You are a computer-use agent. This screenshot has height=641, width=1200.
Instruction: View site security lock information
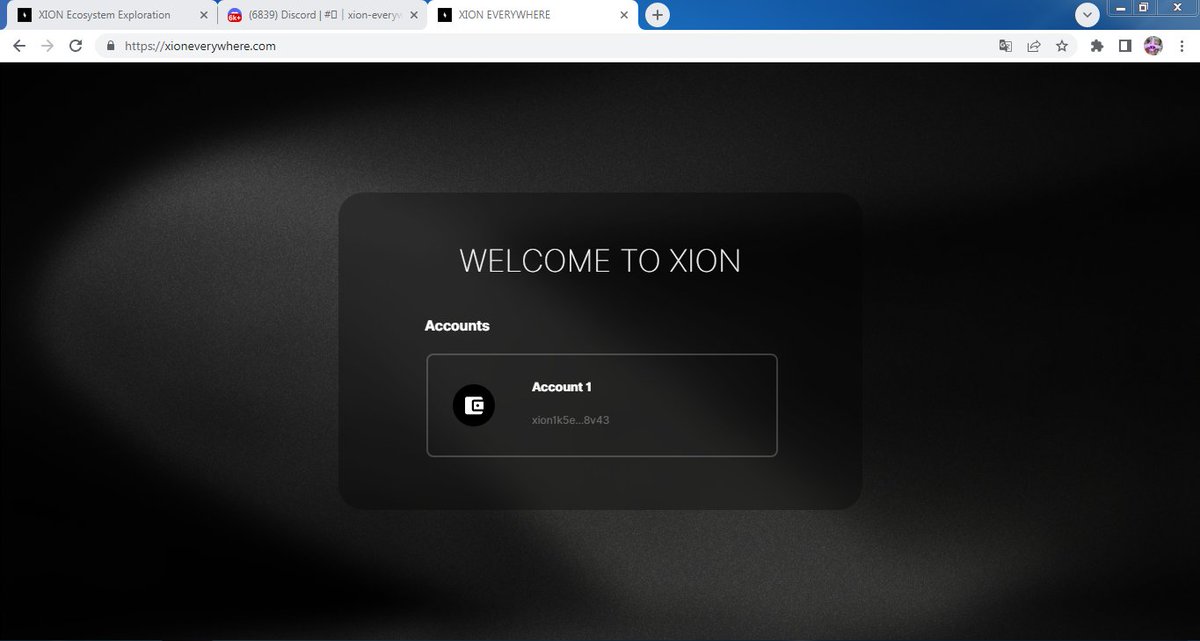click(x=111, y=46)
